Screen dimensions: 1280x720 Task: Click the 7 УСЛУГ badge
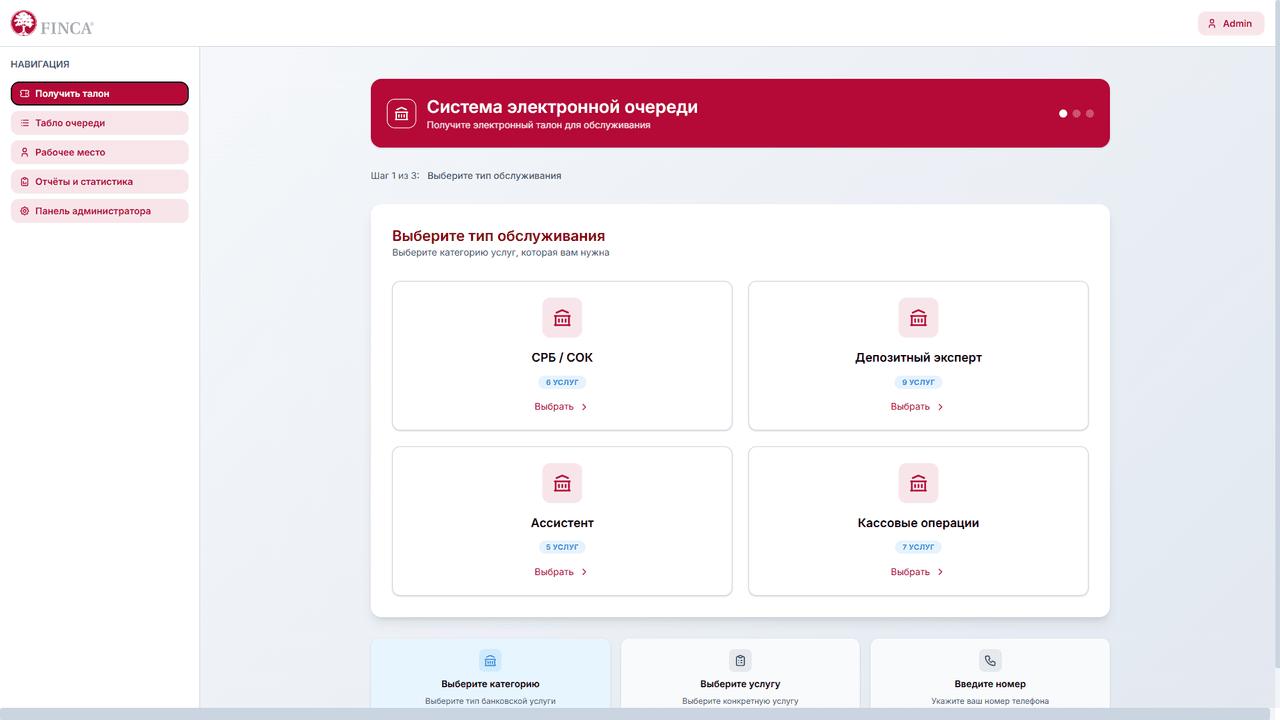click(x=918, y=547)
